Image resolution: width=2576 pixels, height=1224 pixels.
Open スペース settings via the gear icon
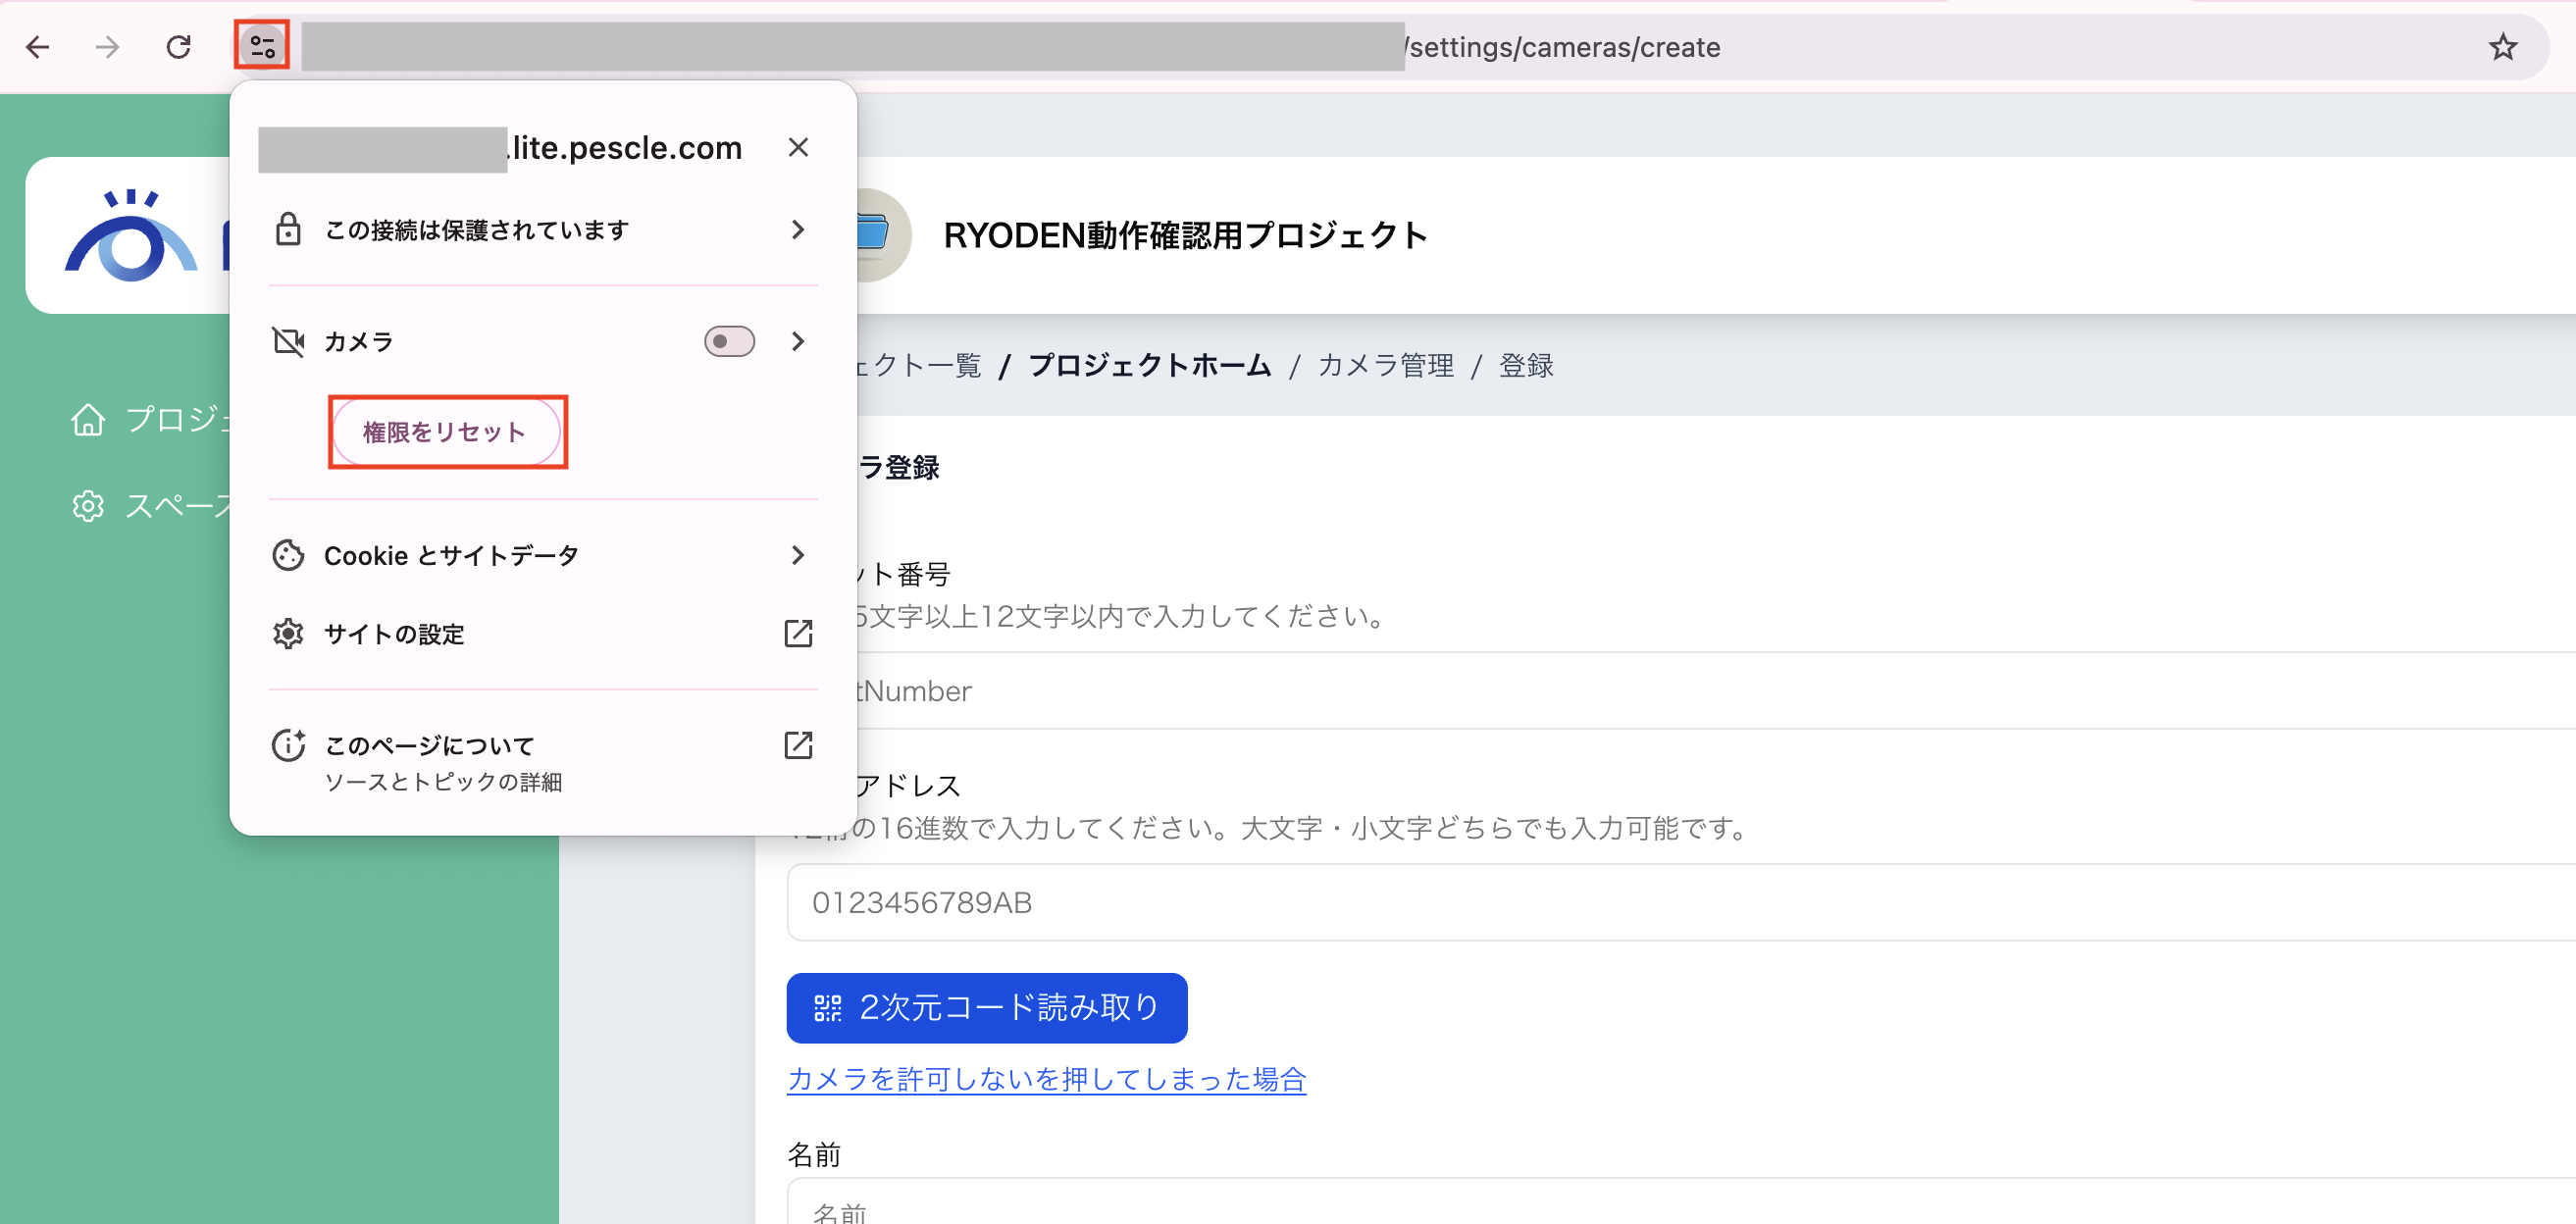(88, 506)
